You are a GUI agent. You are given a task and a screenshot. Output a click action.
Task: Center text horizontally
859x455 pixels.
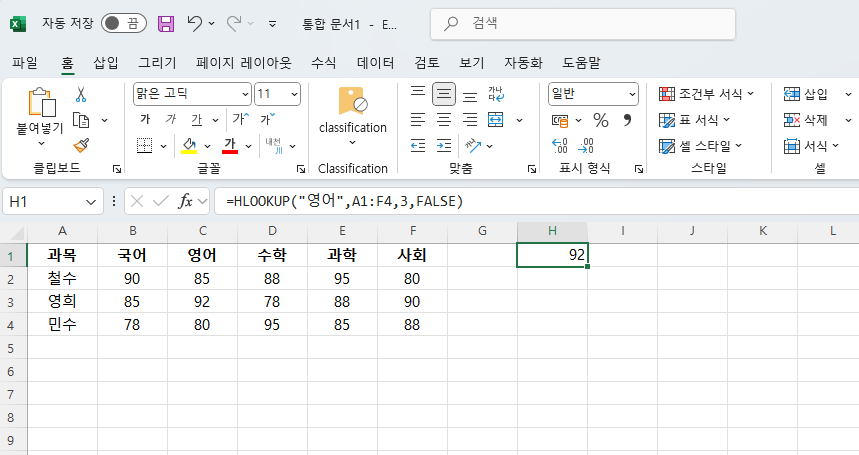(444, 120)
